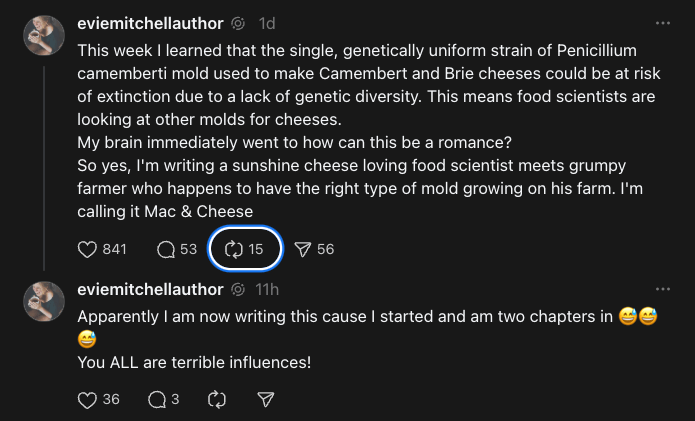The height and width of the screenshot is (421, 695).
Task: Like the "terrible influences" reply post
Action: tap(88, 399)
